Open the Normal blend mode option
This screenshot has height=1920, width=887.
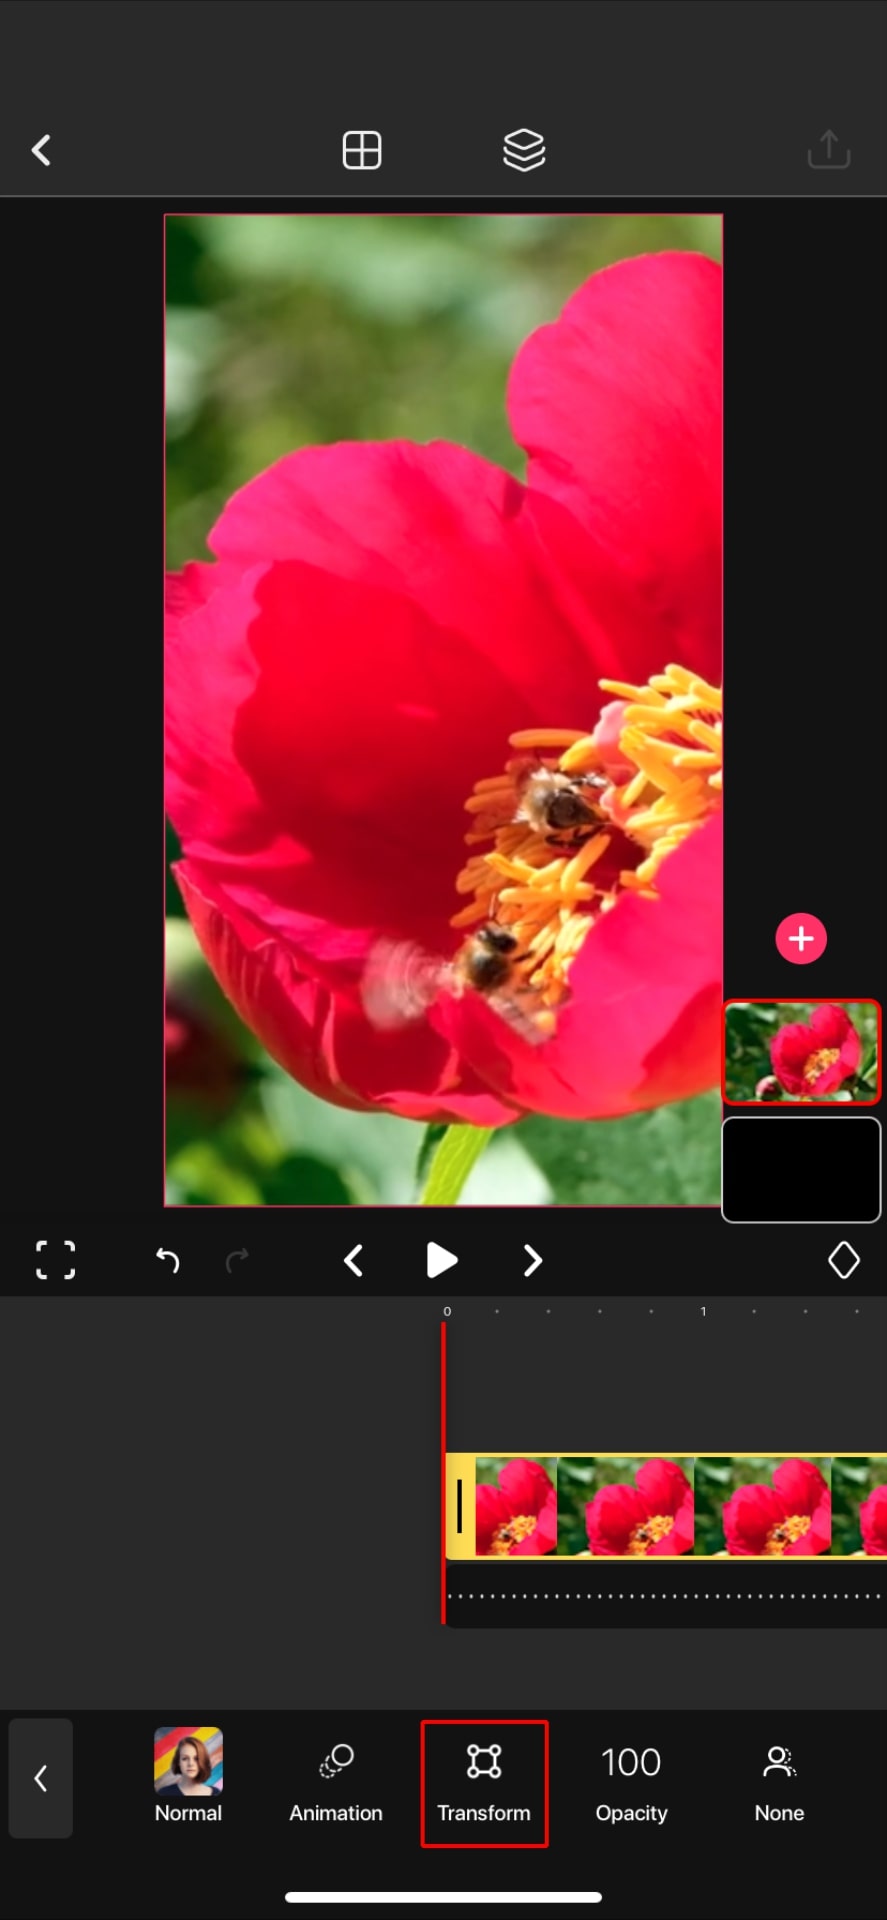tap(188, 1776)
